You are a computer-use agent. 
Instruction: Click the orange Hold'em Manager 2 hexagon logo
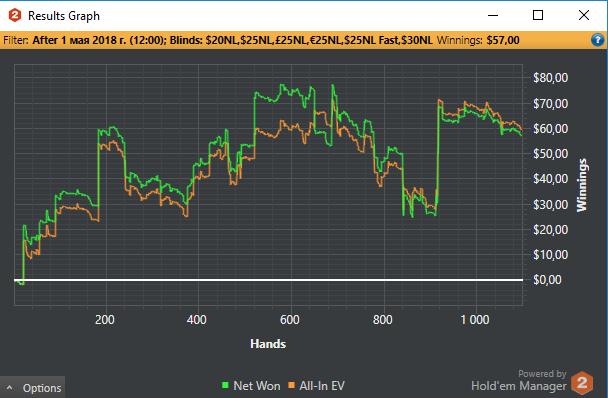[582, 383]
